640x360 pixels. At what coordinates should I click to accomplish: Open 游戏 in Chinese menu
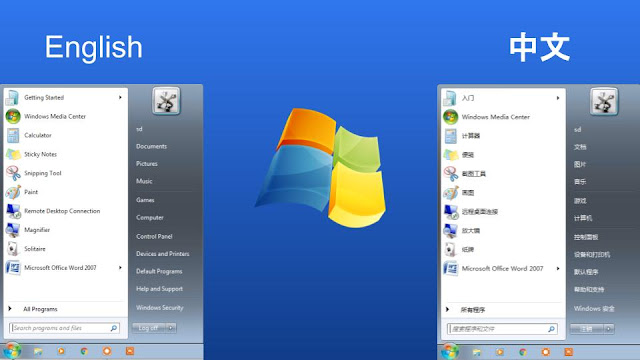(x=580, y=201)
